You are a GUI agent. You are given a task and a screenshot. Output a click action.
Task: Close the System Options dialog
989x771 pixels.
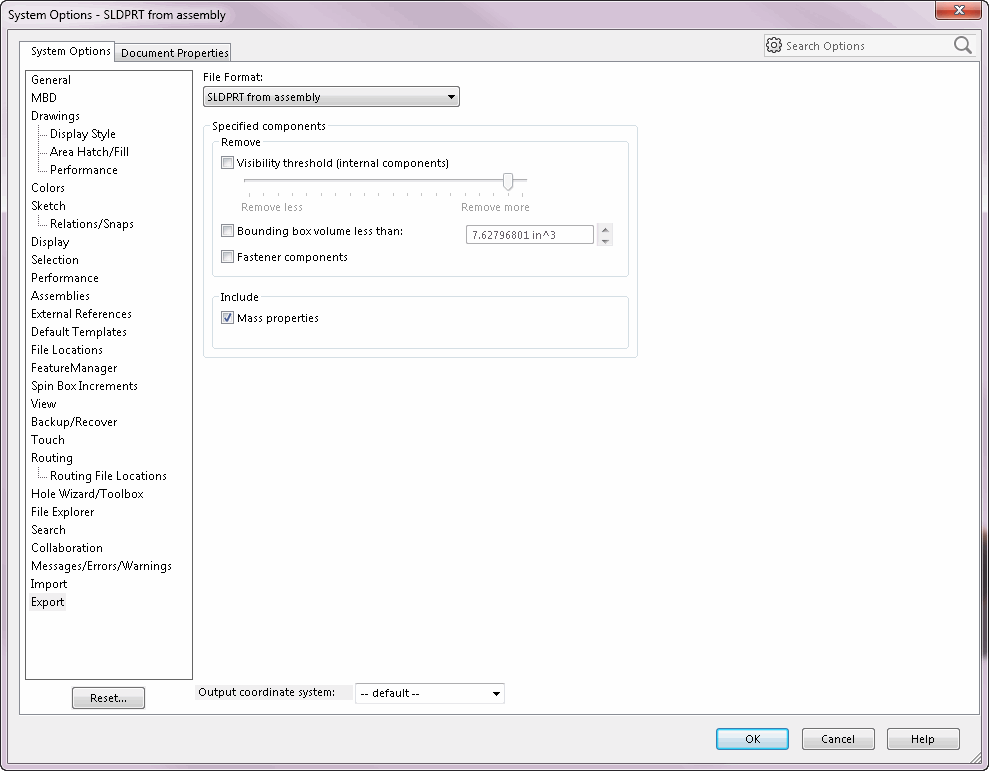click(958, 10)
